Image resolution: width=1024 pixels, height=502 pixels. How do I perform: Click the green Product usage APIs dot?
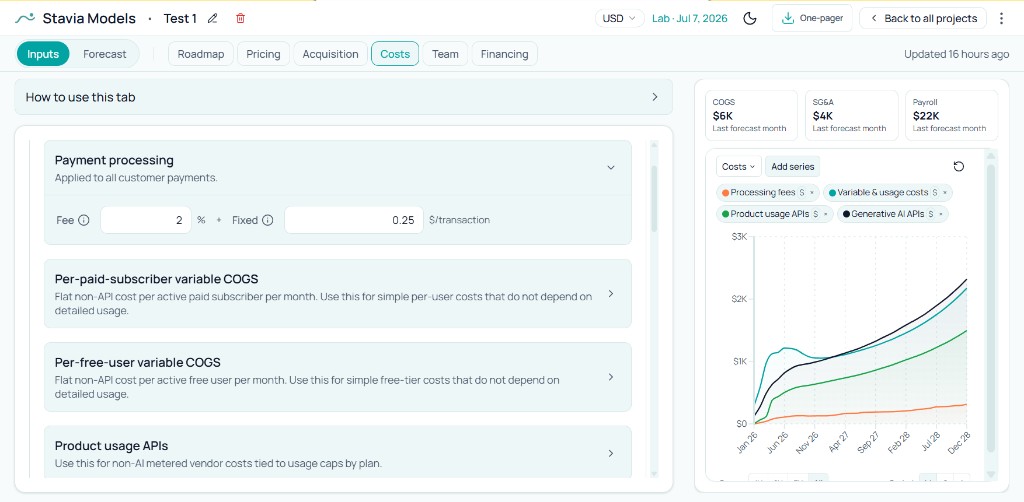(726, 213)
